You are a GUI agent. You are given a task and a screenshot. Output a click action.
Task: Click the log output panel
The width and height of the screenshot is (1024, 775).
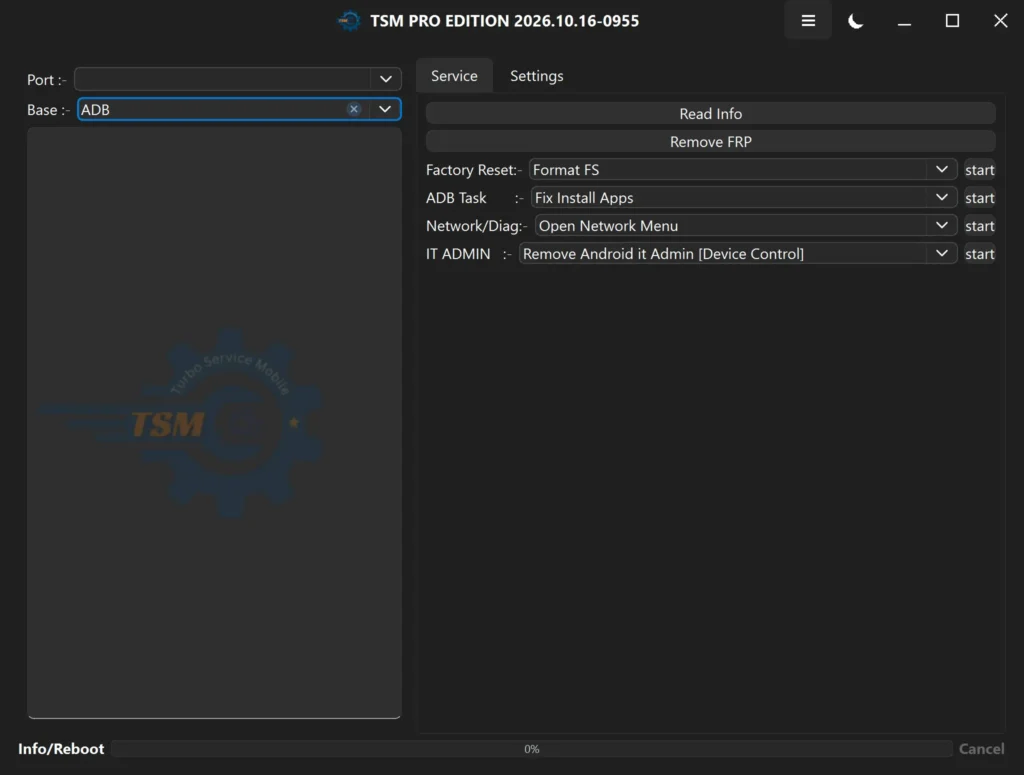[x=214, y=422]
